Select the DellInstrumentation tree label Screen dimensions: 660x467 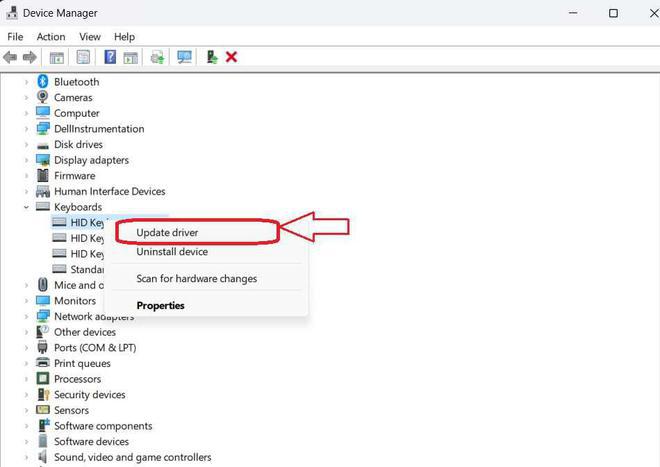[99, 129]
